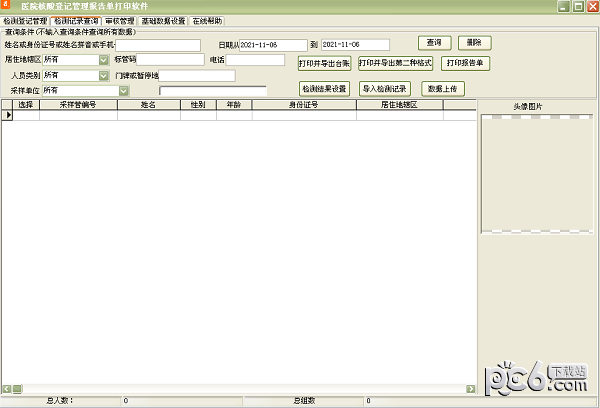
Task: Switch to the 检测登记管理 tab
Action: pos(25,20)
